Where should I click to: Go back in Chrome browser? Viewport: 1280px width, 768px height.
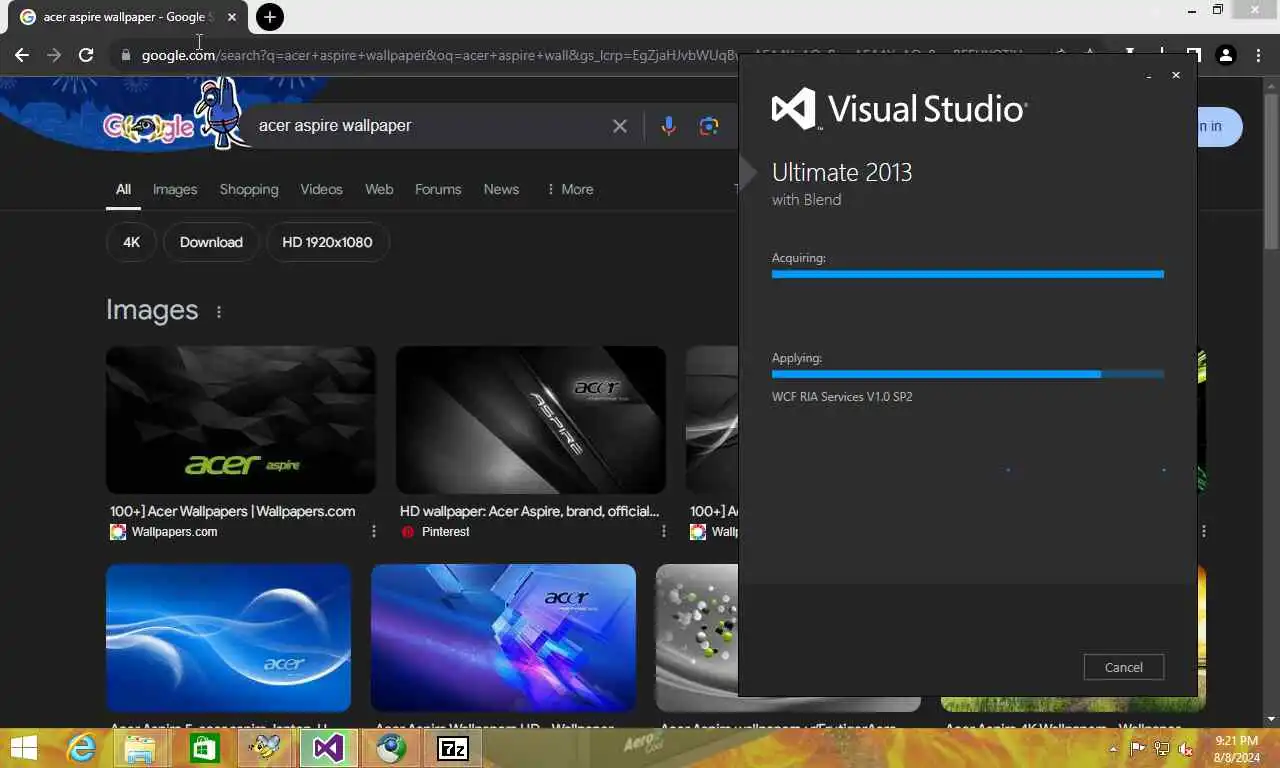(22, 55)
